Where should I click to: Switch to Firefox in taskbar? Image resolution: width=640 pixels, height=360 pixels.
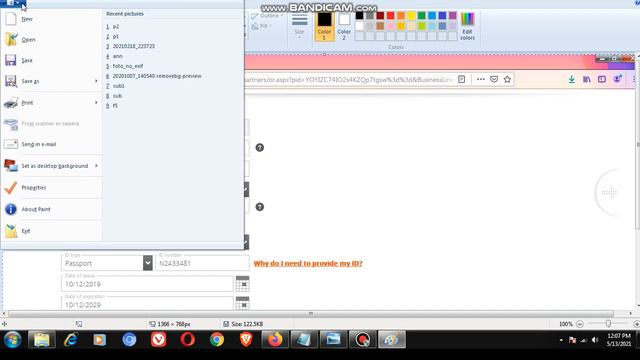(275, 340)
